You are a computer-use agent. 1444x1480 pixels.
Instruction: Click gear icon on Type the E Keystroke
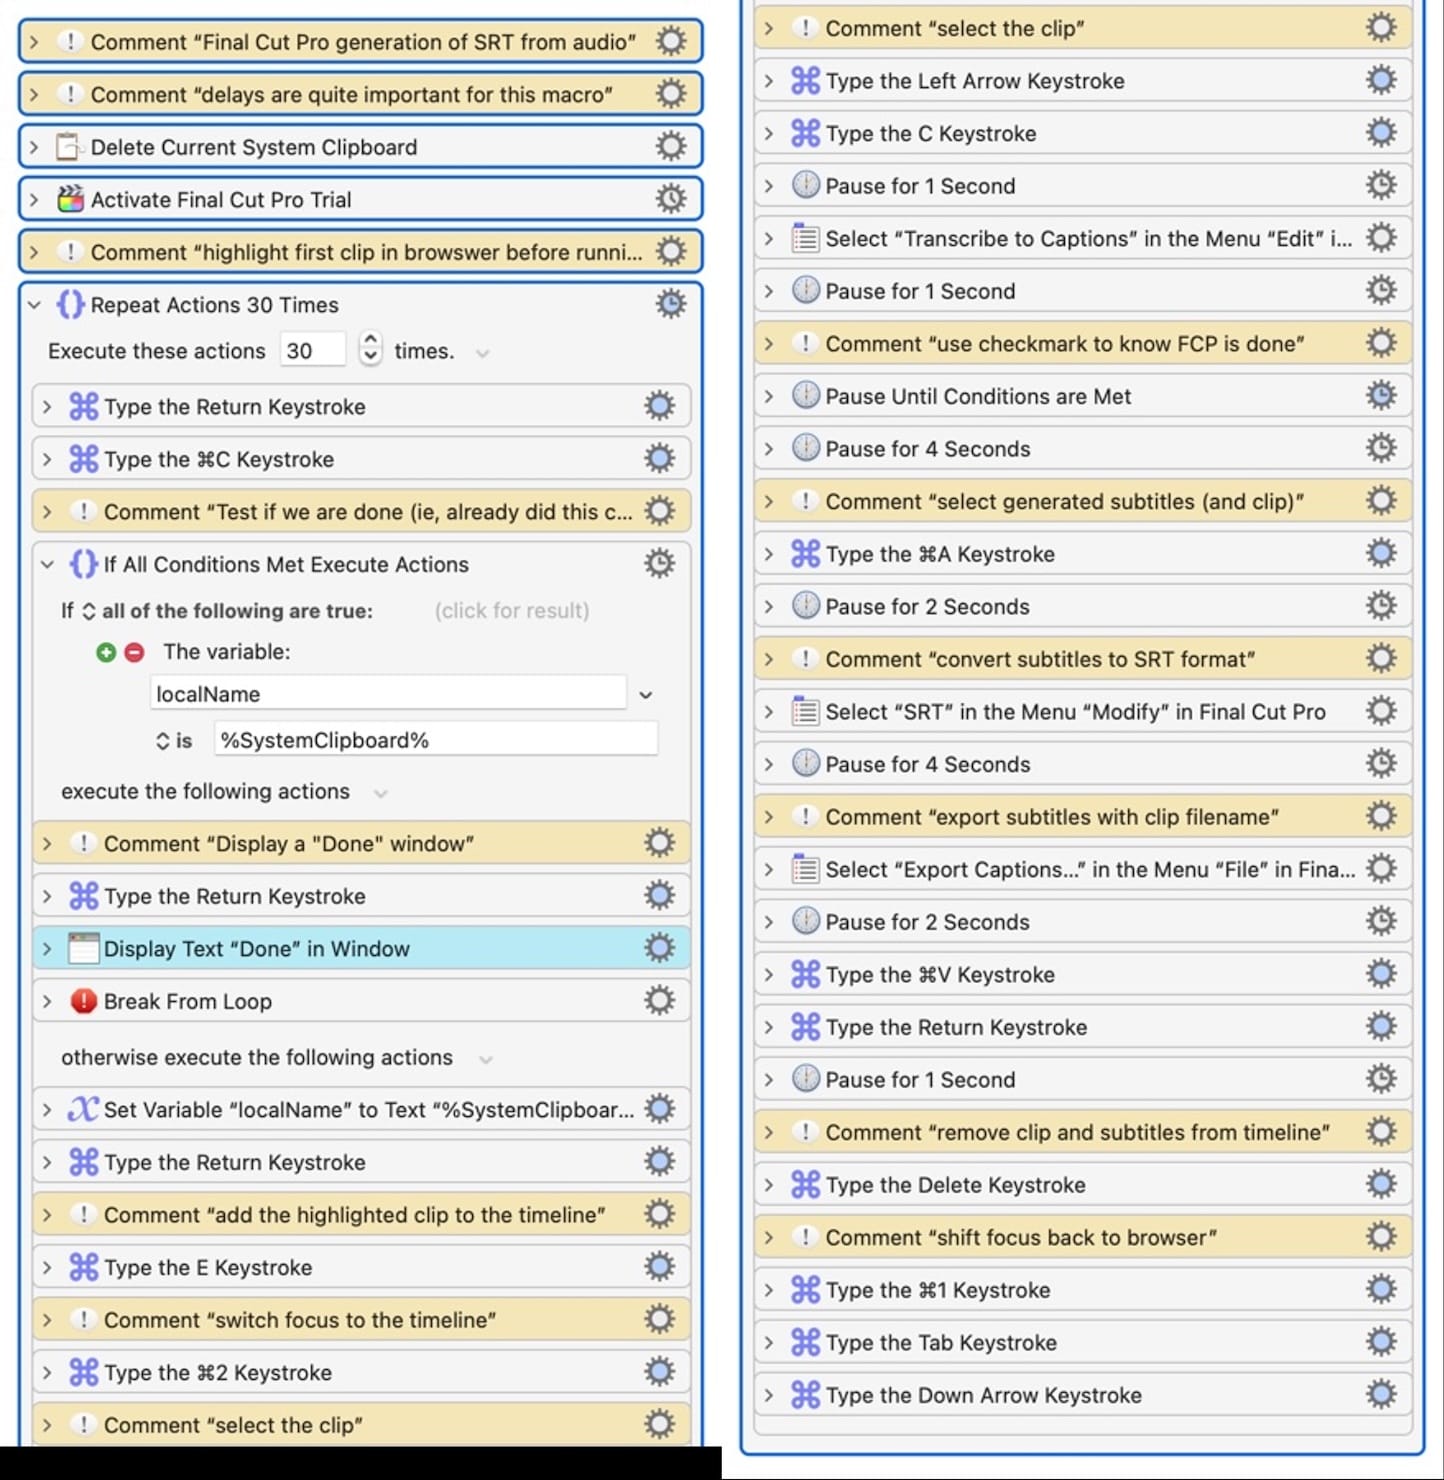pos(659,1267)
